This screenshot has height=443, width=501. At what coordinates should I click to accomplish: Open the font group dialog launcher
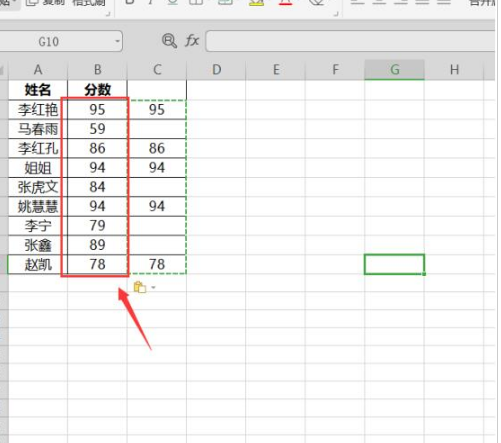click(336, 14)
